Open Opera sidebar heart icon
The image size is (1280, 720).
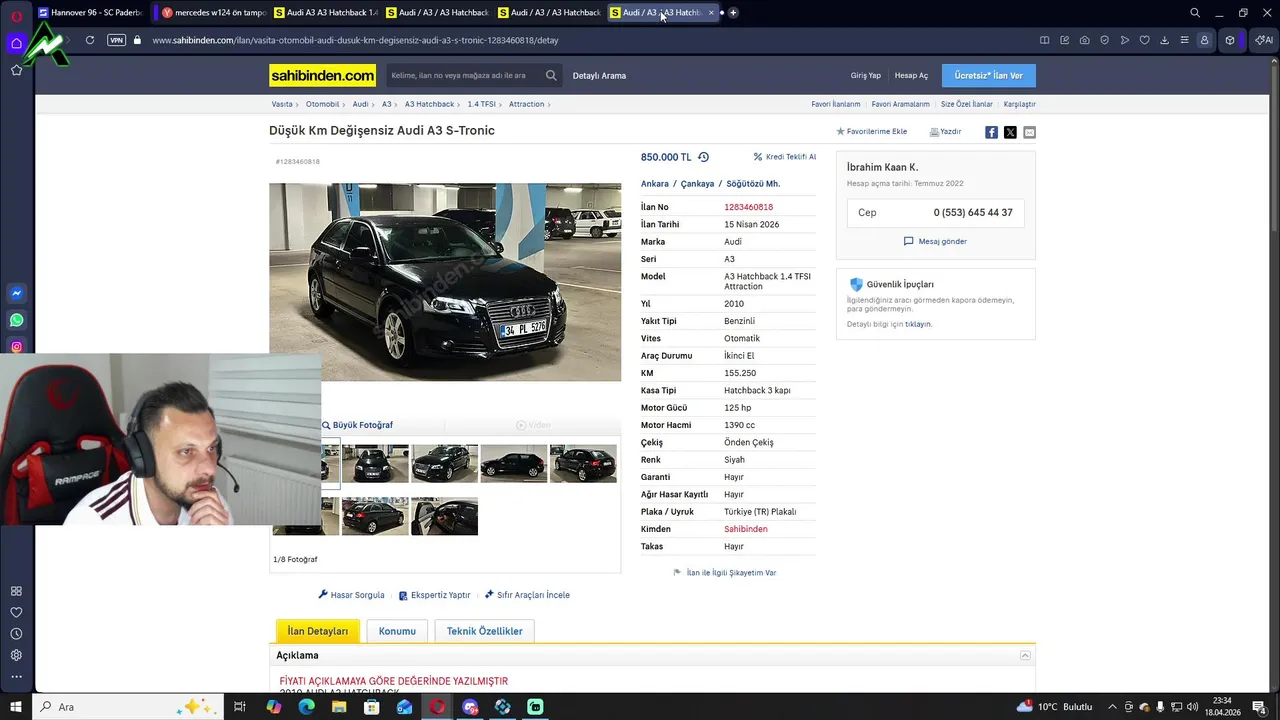pyautogui.click(x=16, y=612)
